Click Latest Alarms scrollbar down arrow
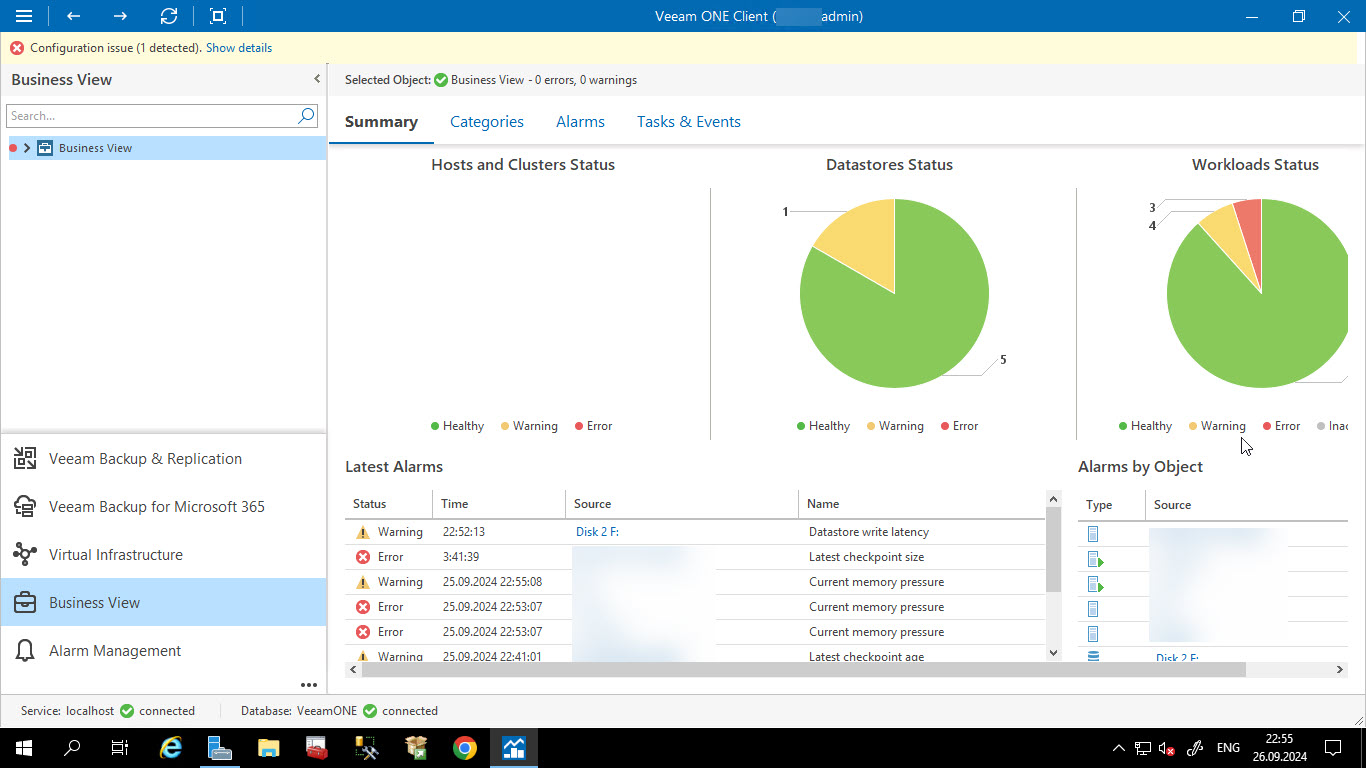 pyautogui.click(x=1053, y=653)
